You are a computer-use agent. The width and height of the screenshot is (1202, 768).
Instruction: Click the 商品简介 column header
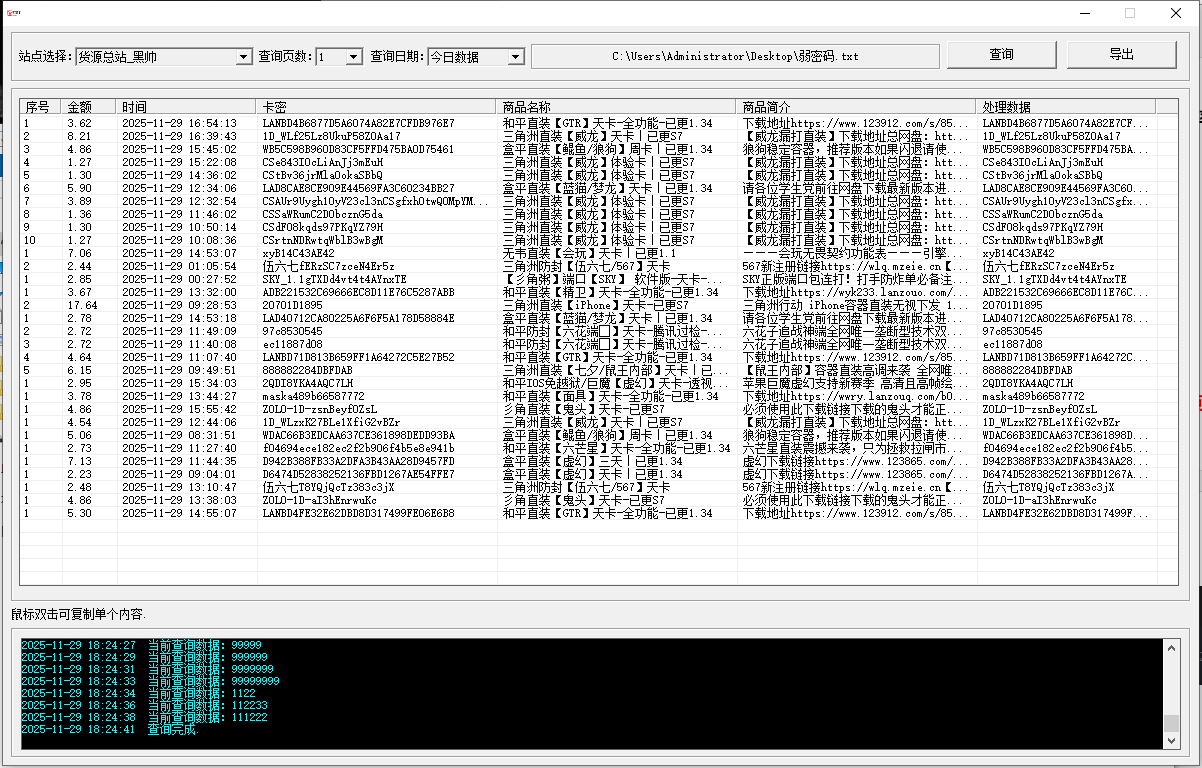(x=855, y=106)
